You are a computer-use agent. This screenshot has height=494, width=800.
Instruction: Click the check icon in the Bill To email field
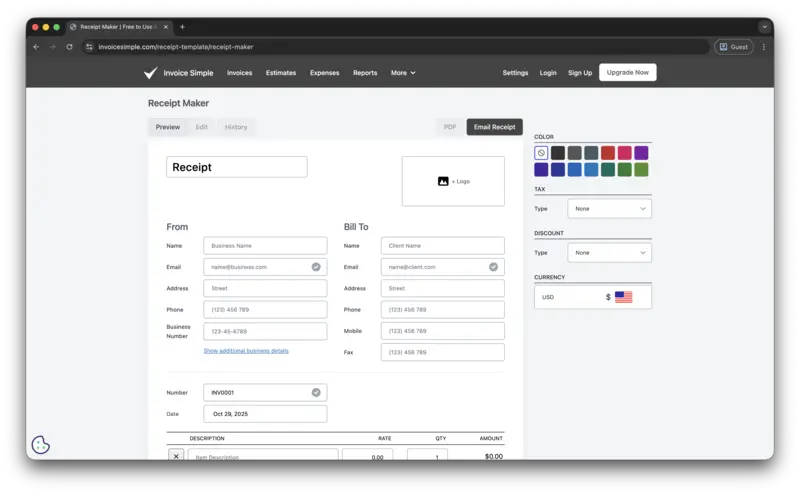click(493, 267)
